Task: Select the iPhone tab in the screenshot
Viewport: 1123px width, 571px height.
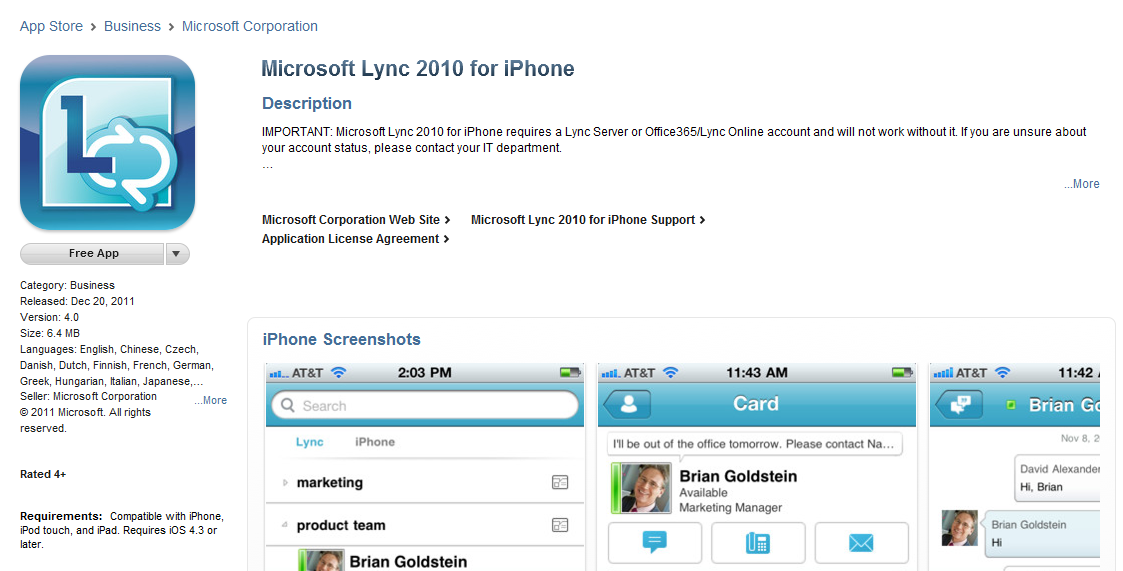Action: (375, 442)
